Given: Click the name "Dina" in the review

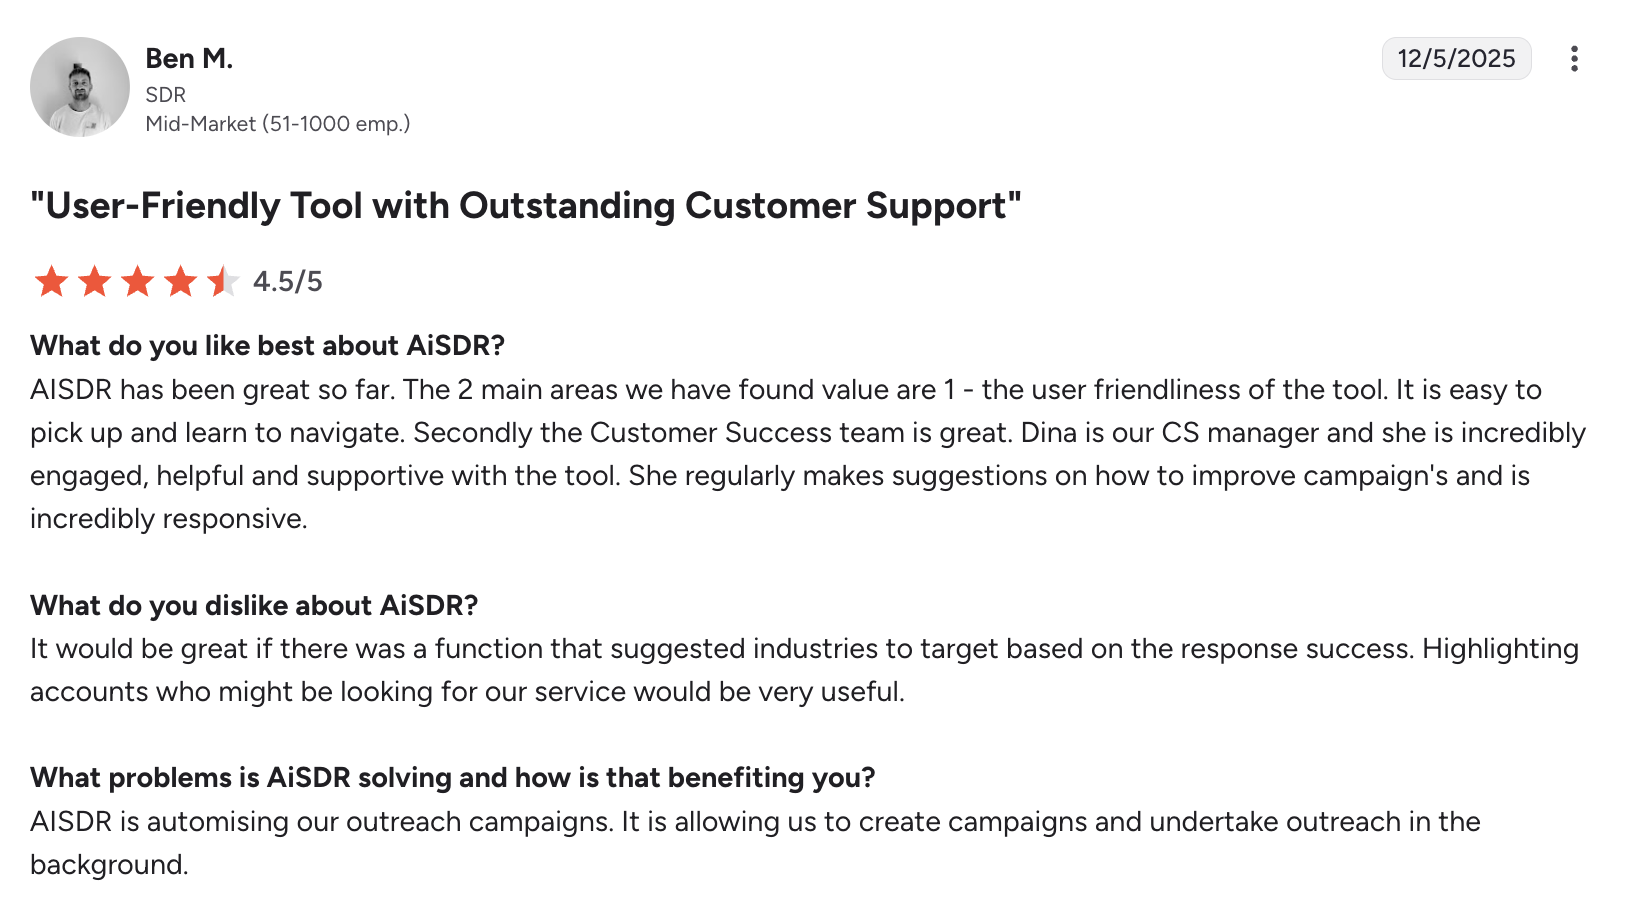Looking at the screenshot, I should (x=1055, y=433).
